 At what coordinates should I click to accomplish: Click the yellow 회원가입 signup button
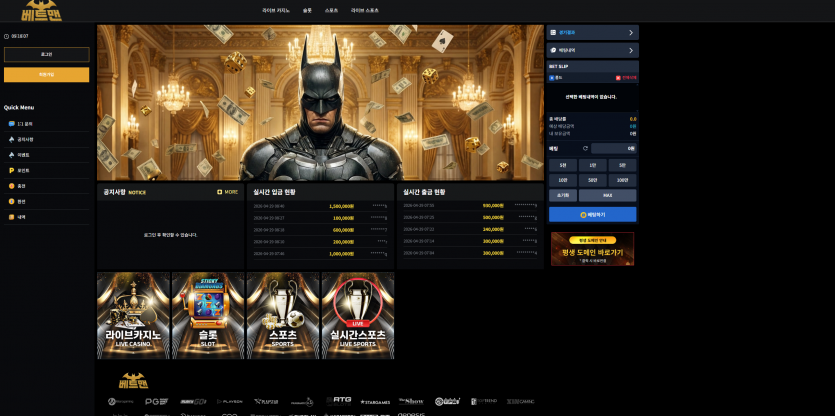(46, 75)
